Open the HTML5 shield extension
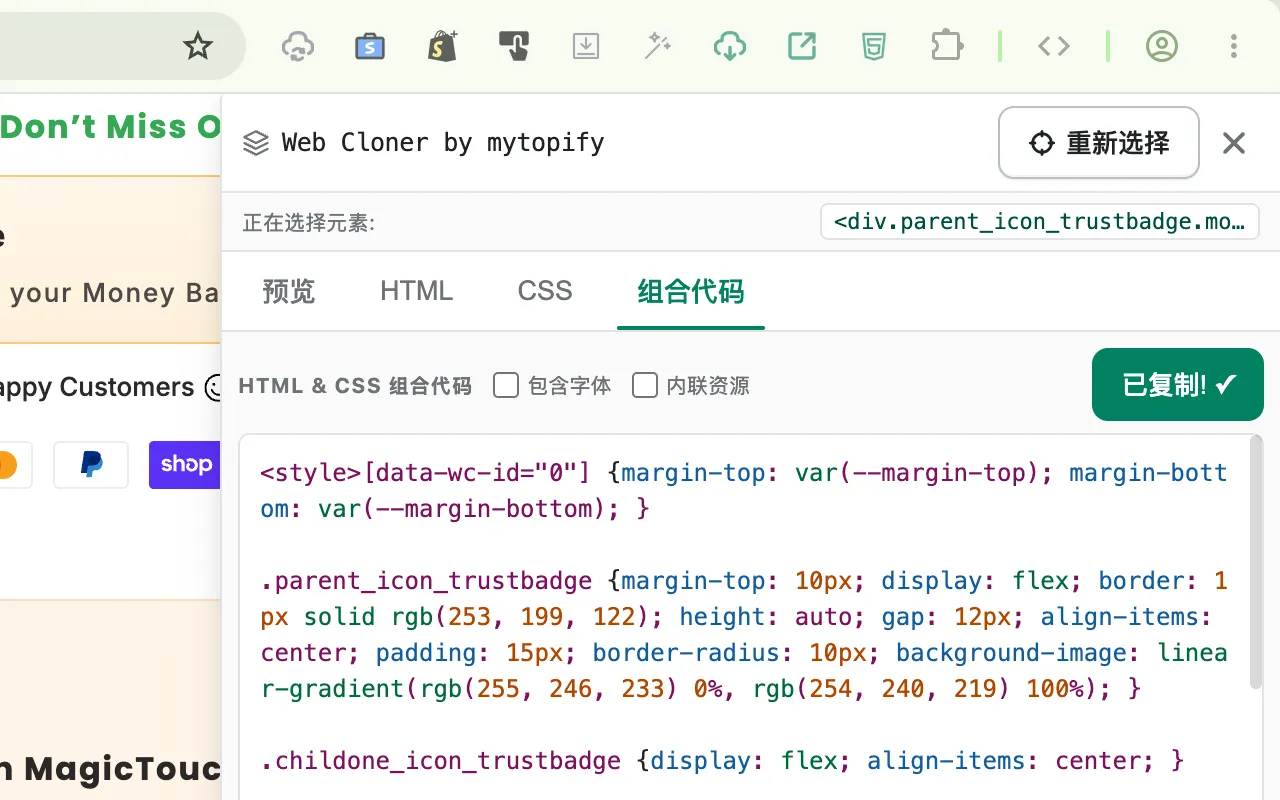This screenshot has width=1280, height=800. point(874,46)
